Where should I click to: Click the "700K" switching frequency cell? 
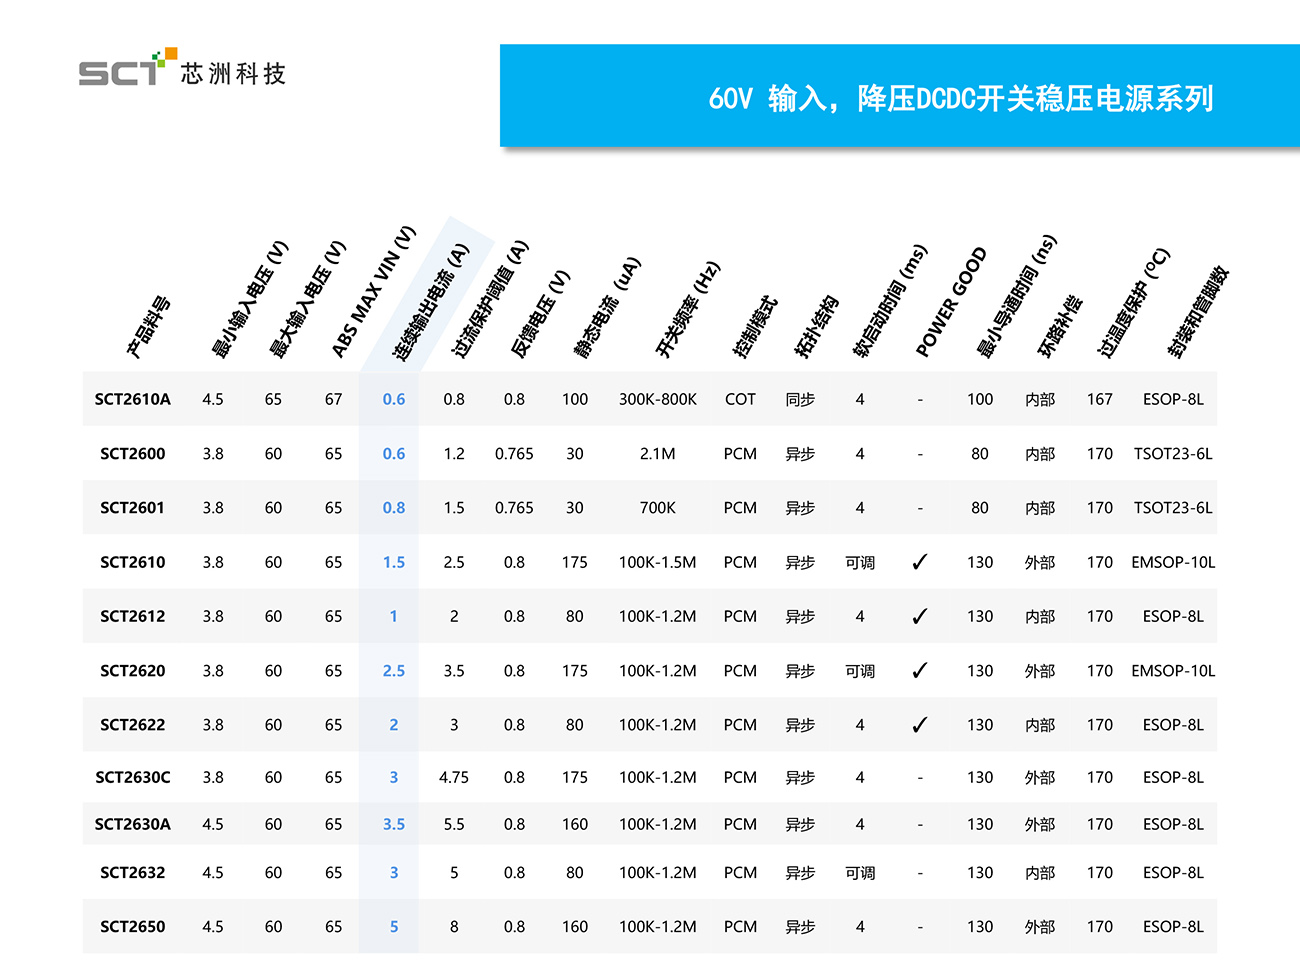click(658, 507)
